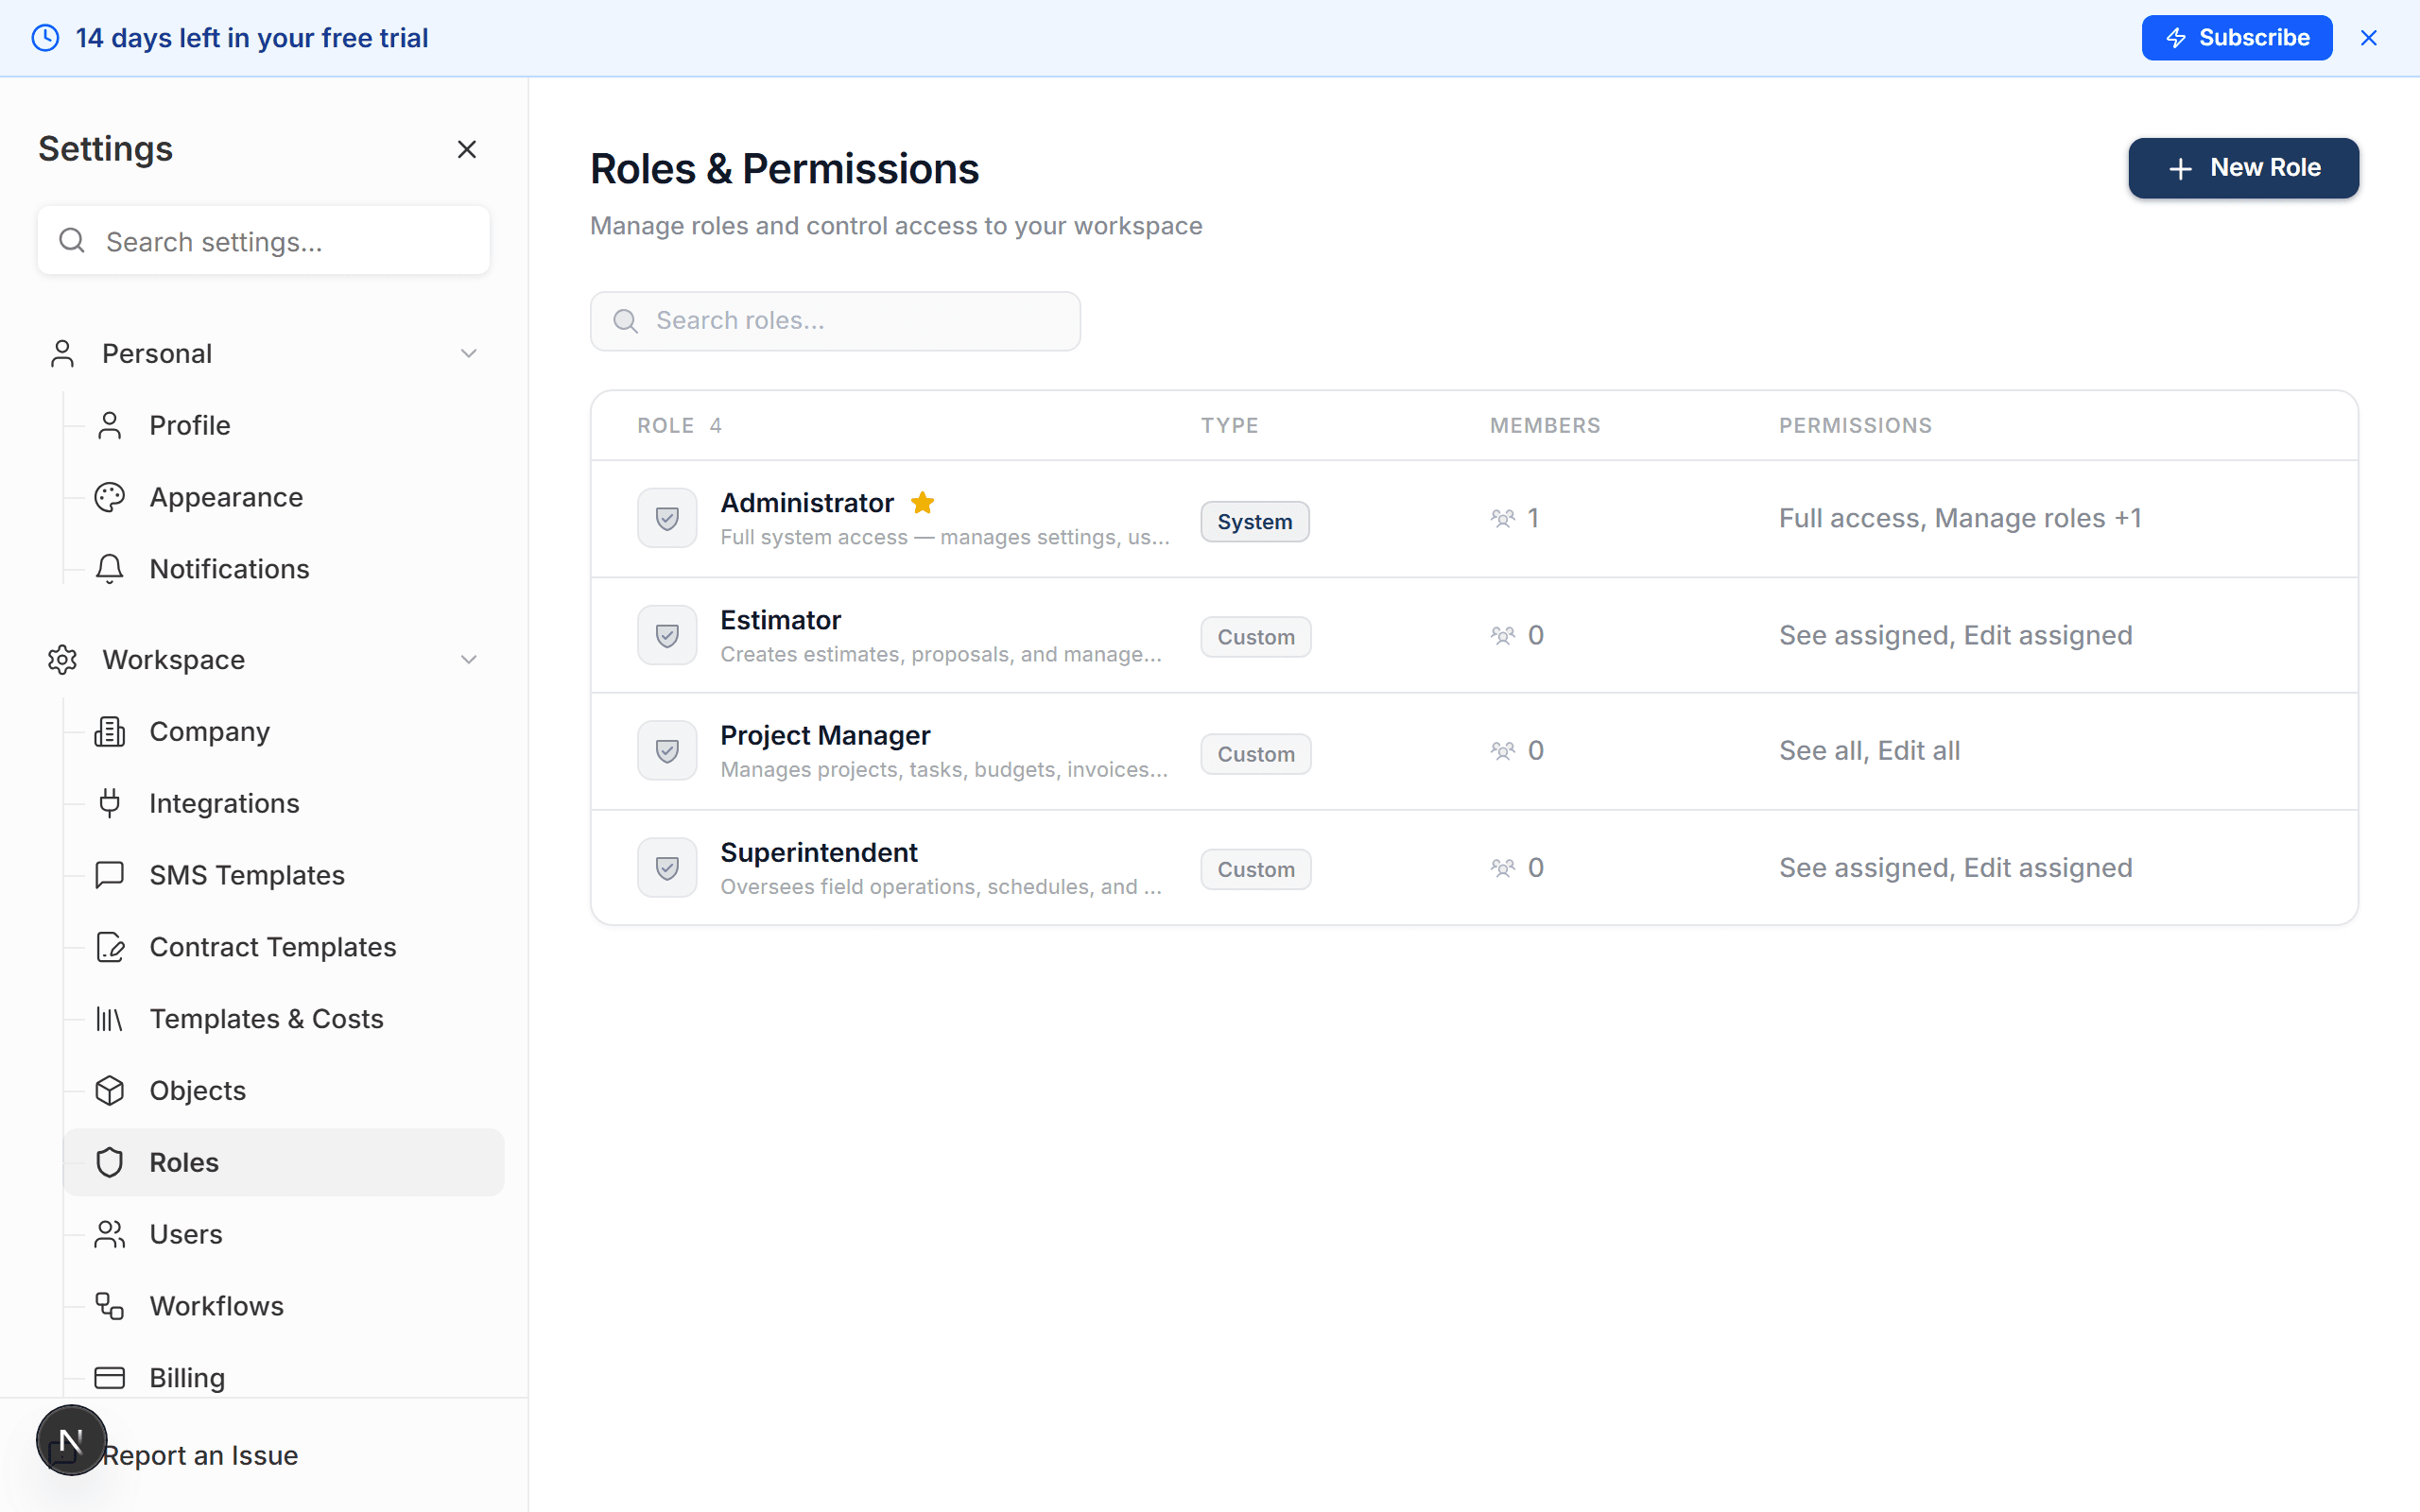Select the Integrations plug icon
2420x1512 pixels.
click(x=110, y=803)
